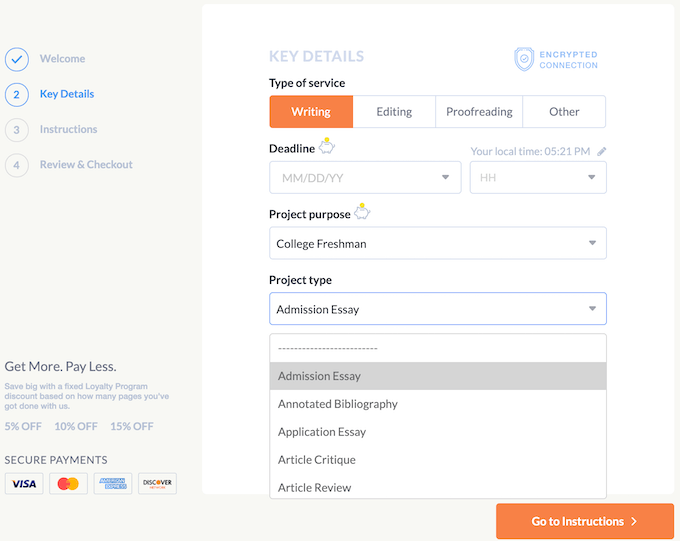
Task: Click the Go to Instructions button
Action: 585,521
